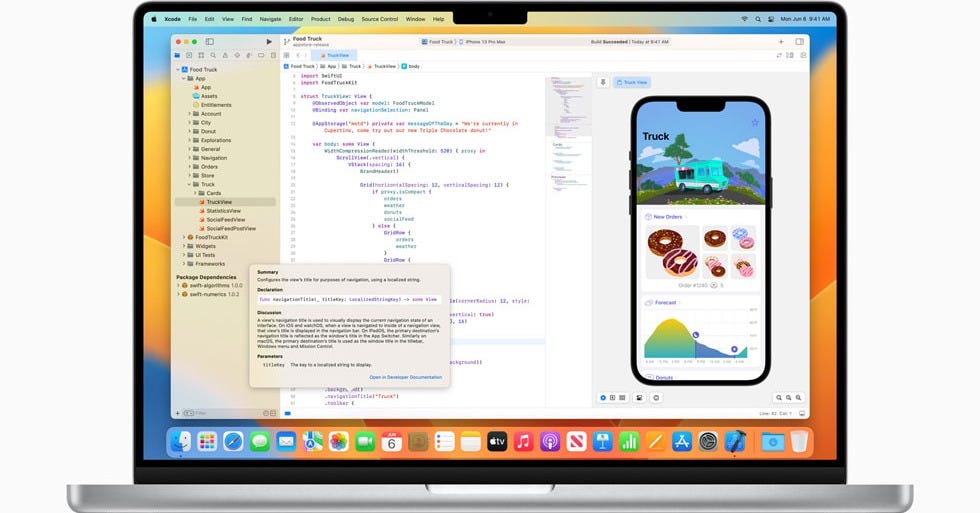Collapse the Truck folder
980x513 pixels.
pyautogui.click(x=189, y=184)
